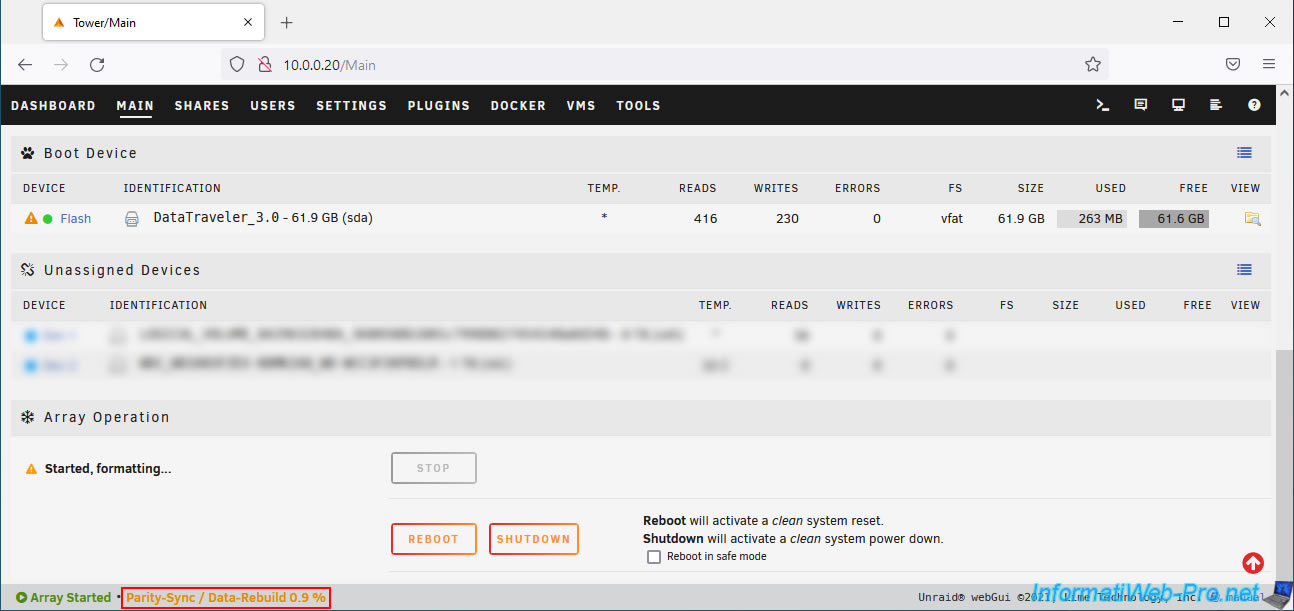The width and height of the screenshot is (1294, 611).
Task: Open the system log icon
Action: click(1216, 105)
